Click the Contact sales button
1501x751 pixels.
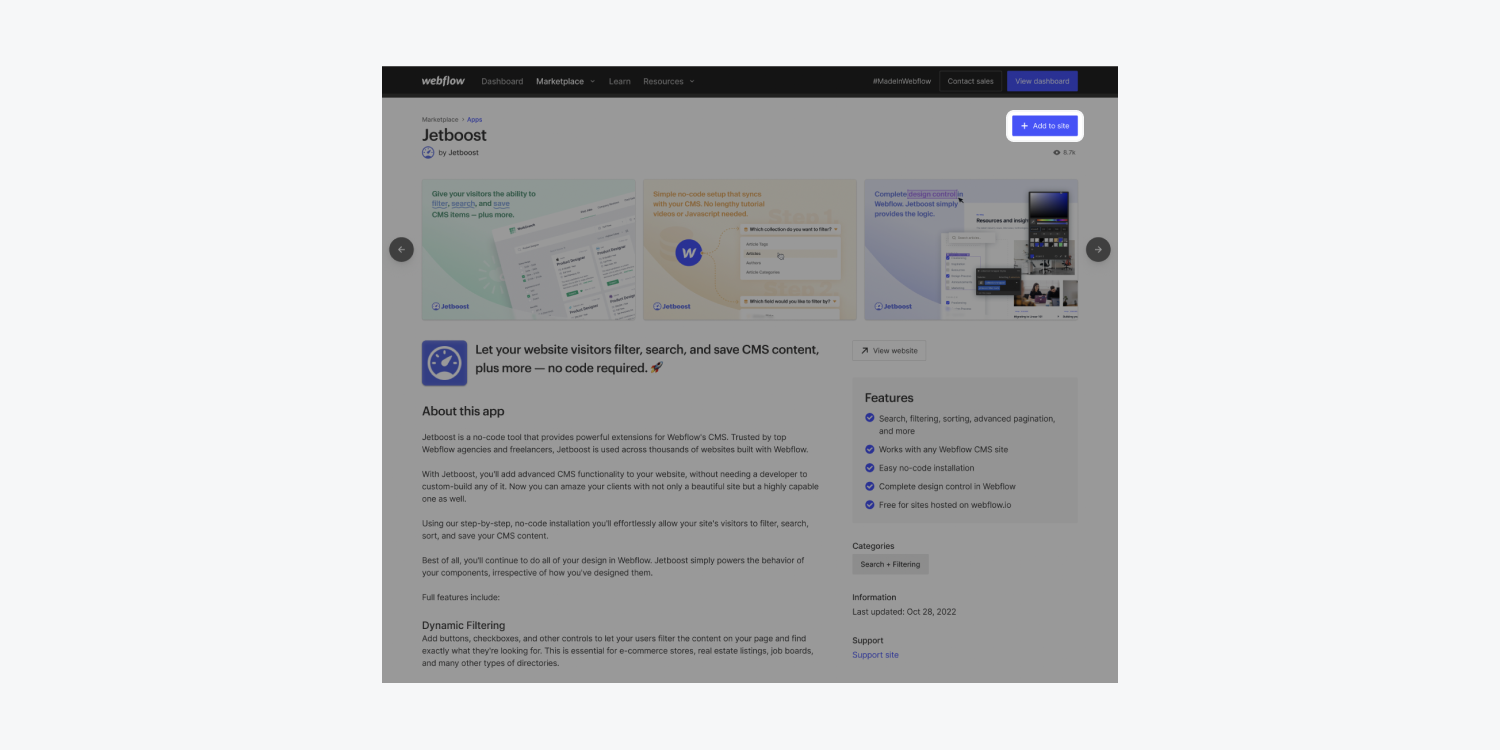970,81
